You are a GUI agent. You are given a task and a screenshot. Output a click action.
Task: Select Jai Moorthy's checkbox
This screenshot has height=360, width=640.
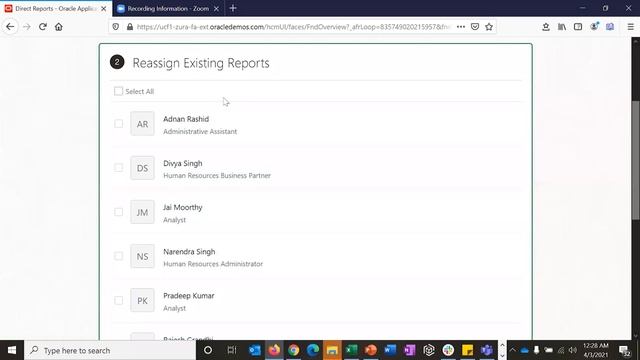(x=118, y=212)
